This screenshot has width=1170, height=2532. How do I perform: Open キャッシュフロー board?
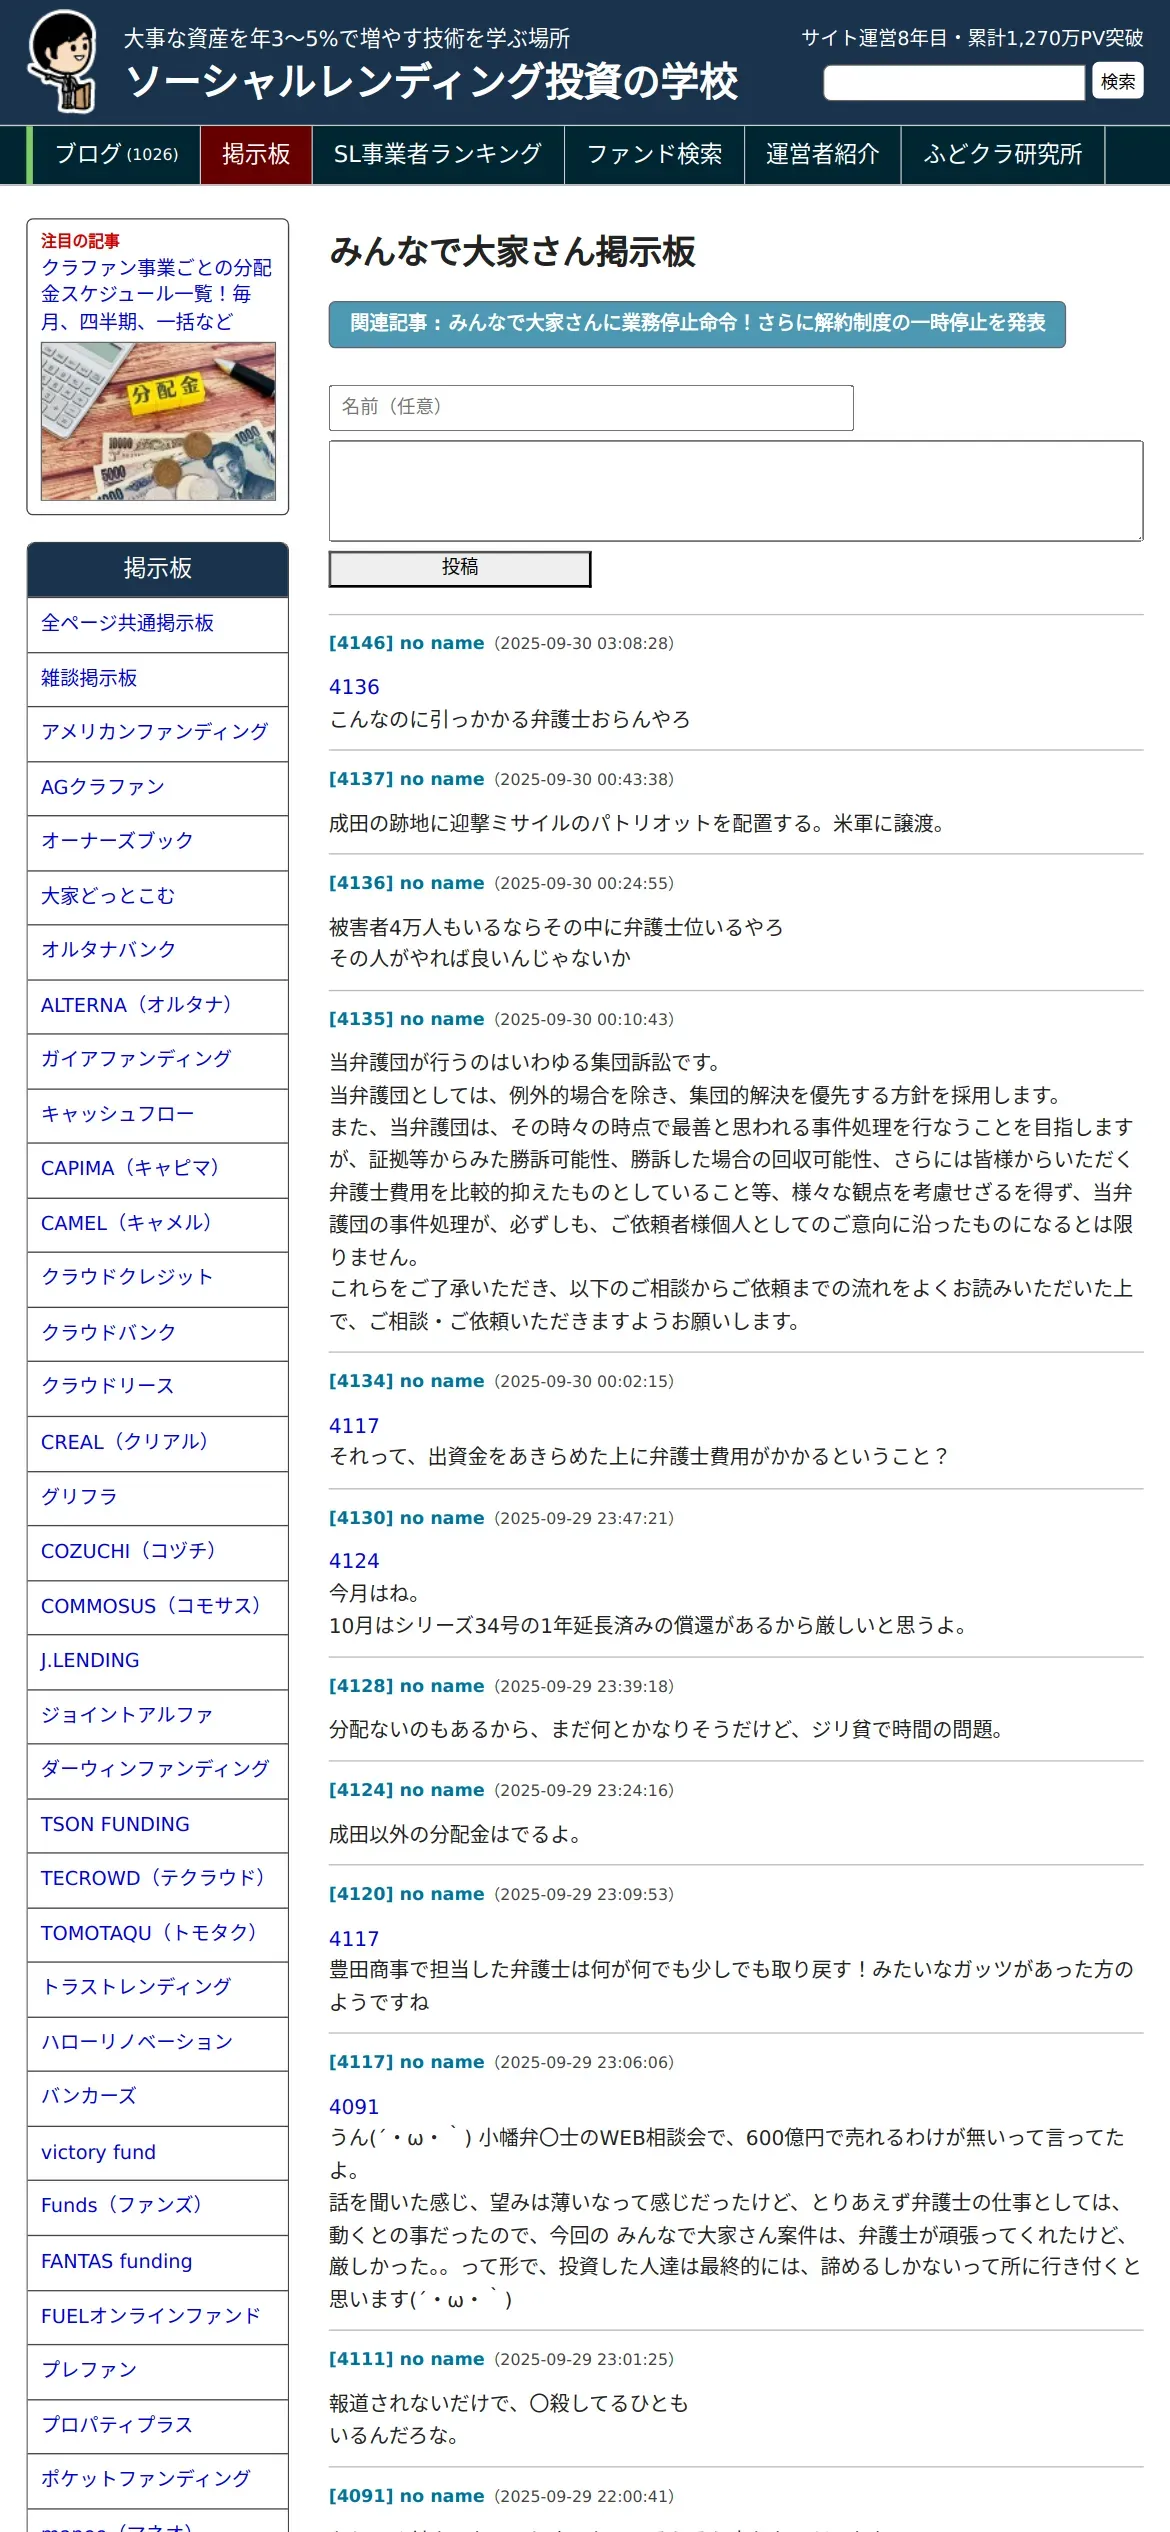[158, 1115]
